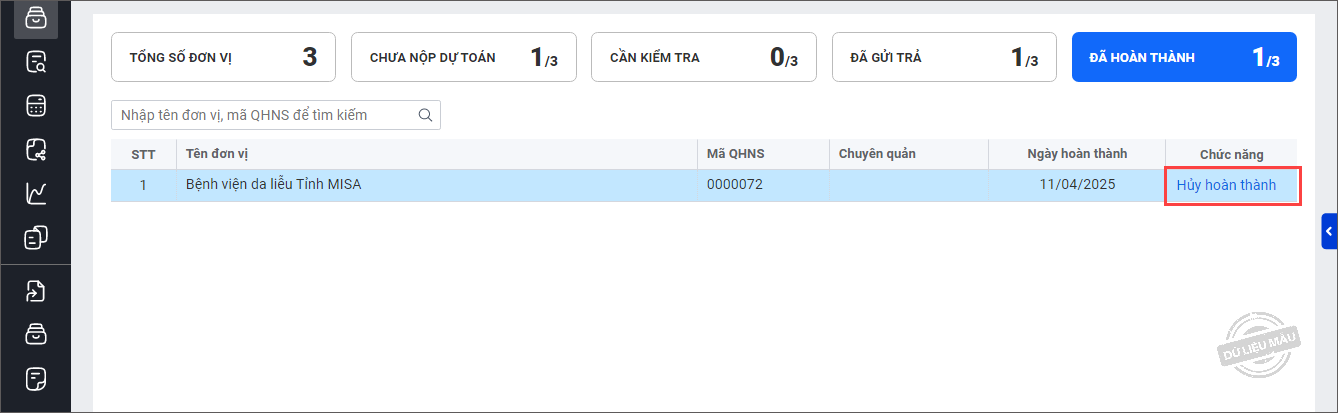
Task: Click the note icon at sidebar bottom
Action: click(x=36, y=379)
